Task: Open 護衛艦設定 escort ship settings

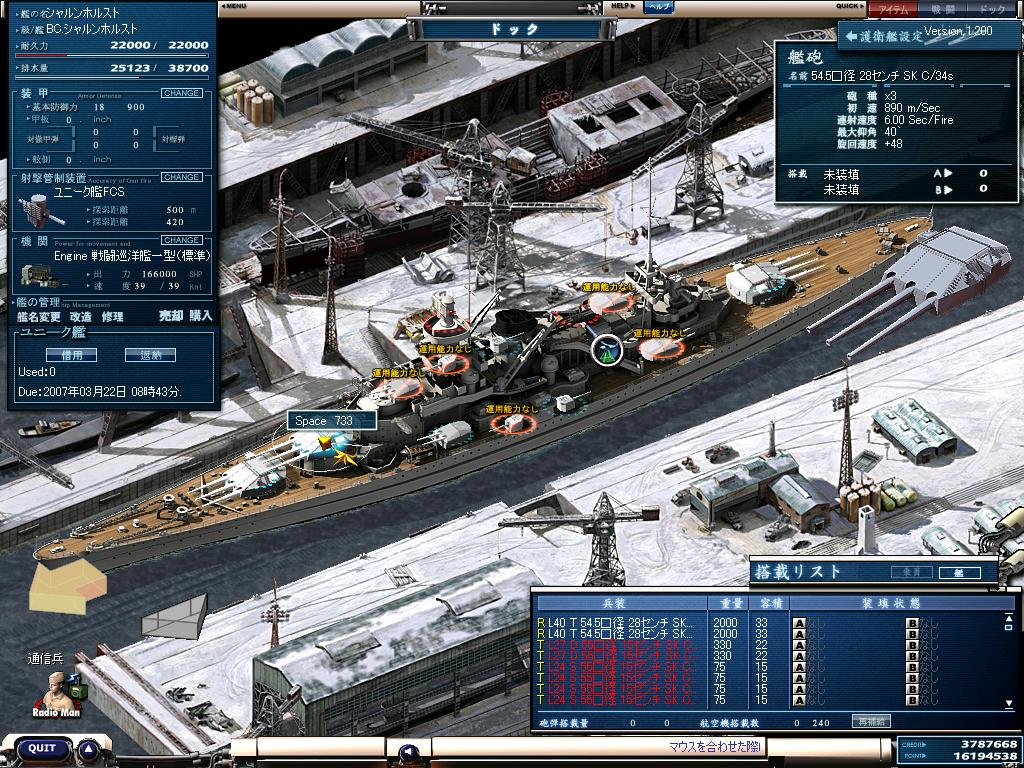Action: tap(884, 37)
